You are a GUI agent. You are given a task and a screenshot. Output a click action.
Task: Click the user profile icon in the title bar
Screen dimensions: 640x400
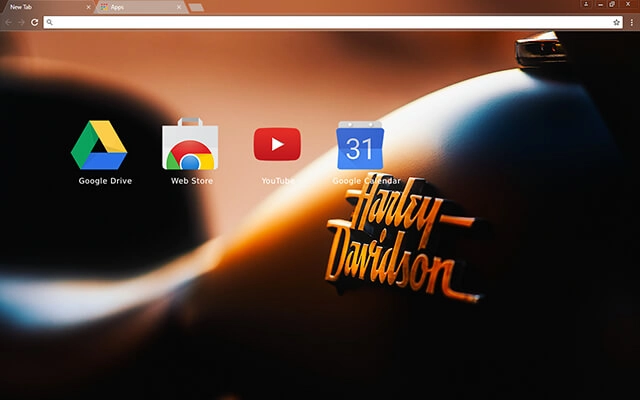coord(586,4)
